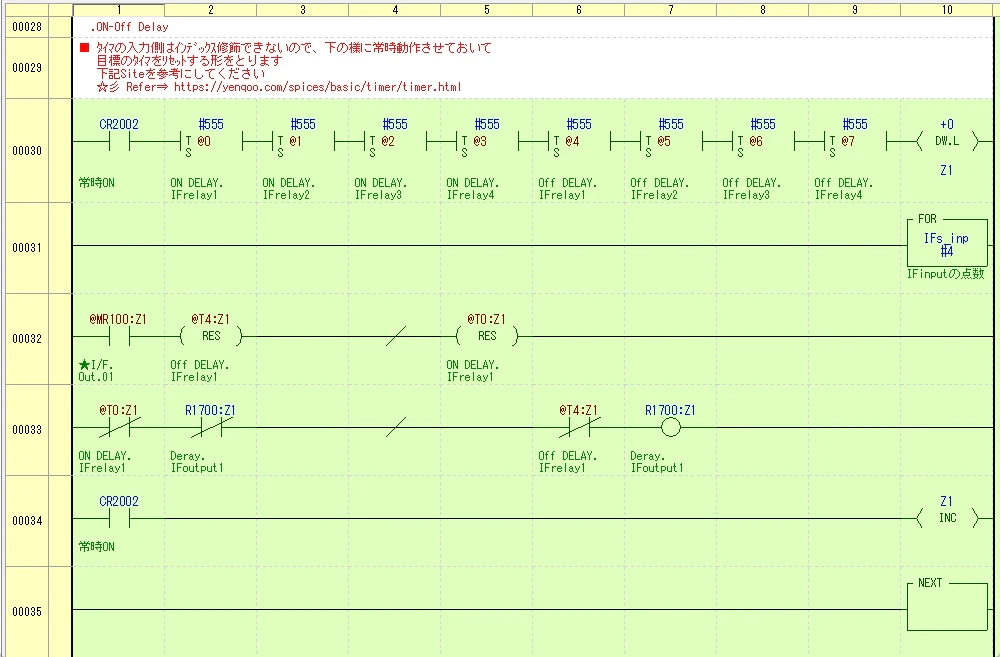Click the #555 value above T @0

click(211, 124)
